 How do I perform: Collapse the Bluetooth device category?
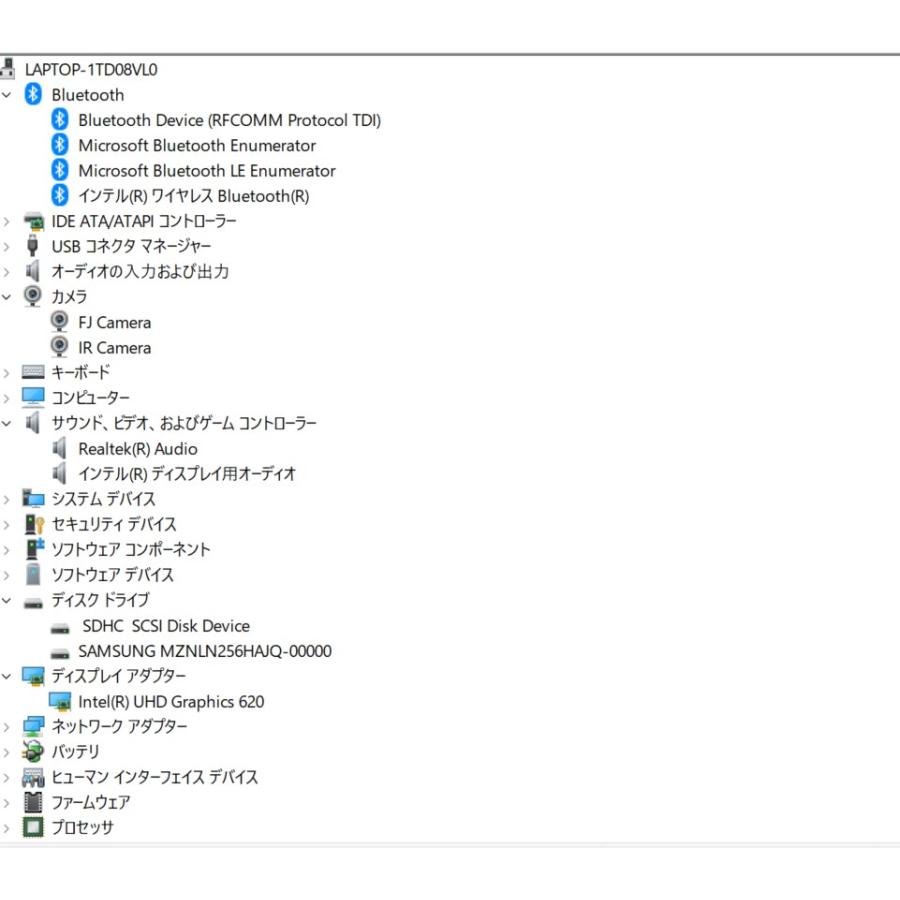(x=8, y=95)
